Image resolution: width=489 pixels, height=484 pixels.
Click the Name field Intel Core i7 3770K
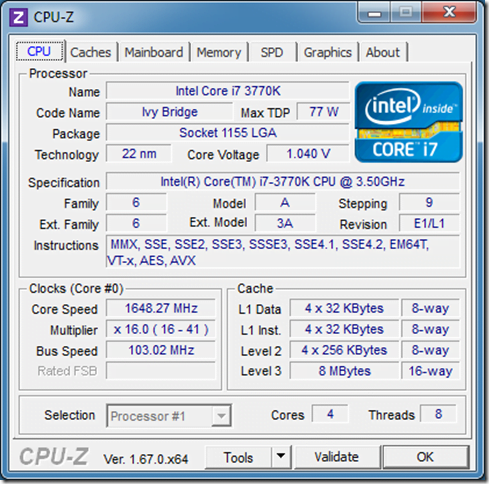(x=228, y=91)
